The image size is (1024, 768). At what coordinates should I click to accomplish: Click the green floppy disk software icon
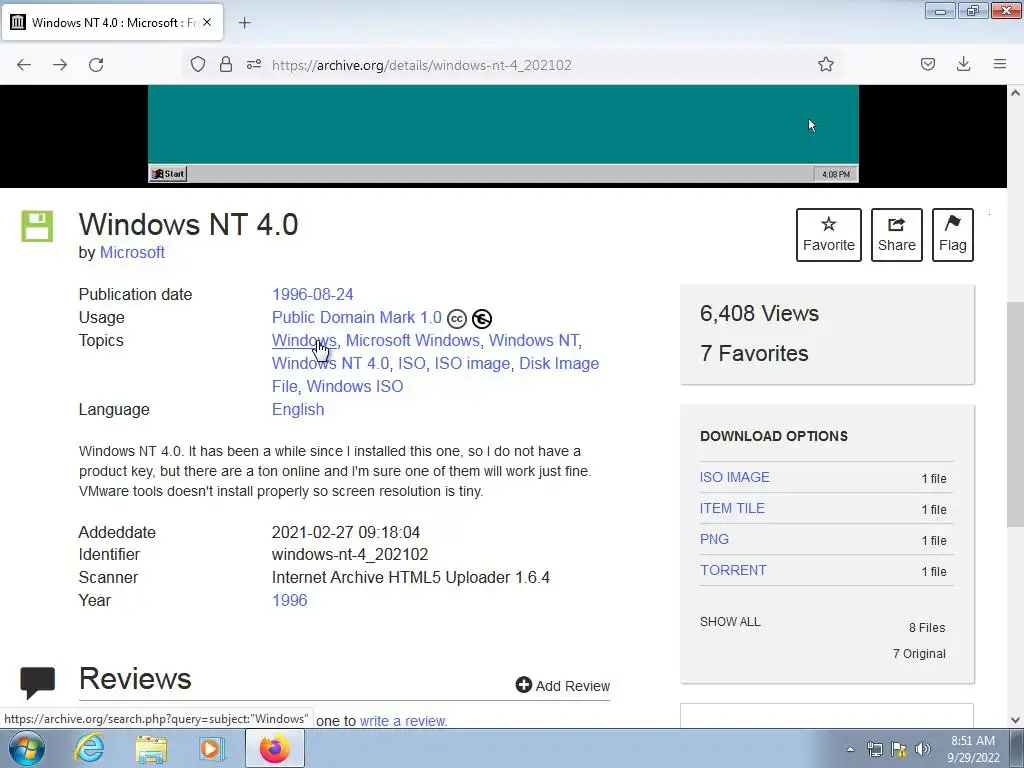[x=37, y=226]
